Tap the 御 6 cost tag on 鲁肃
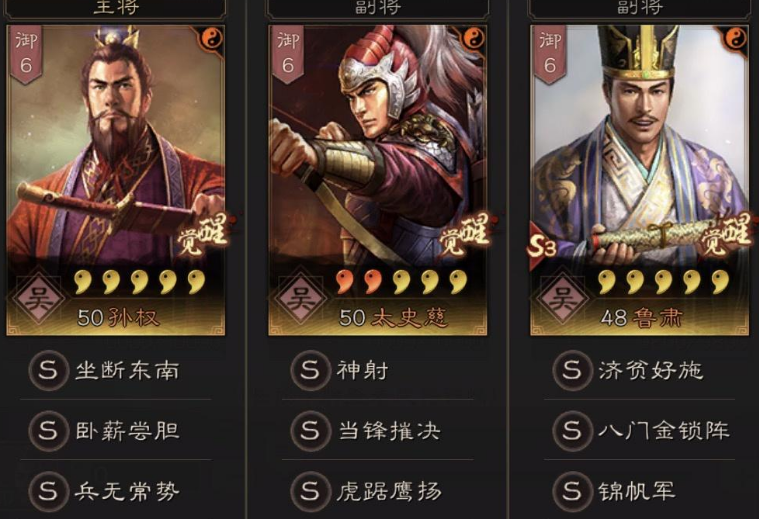 549,54
